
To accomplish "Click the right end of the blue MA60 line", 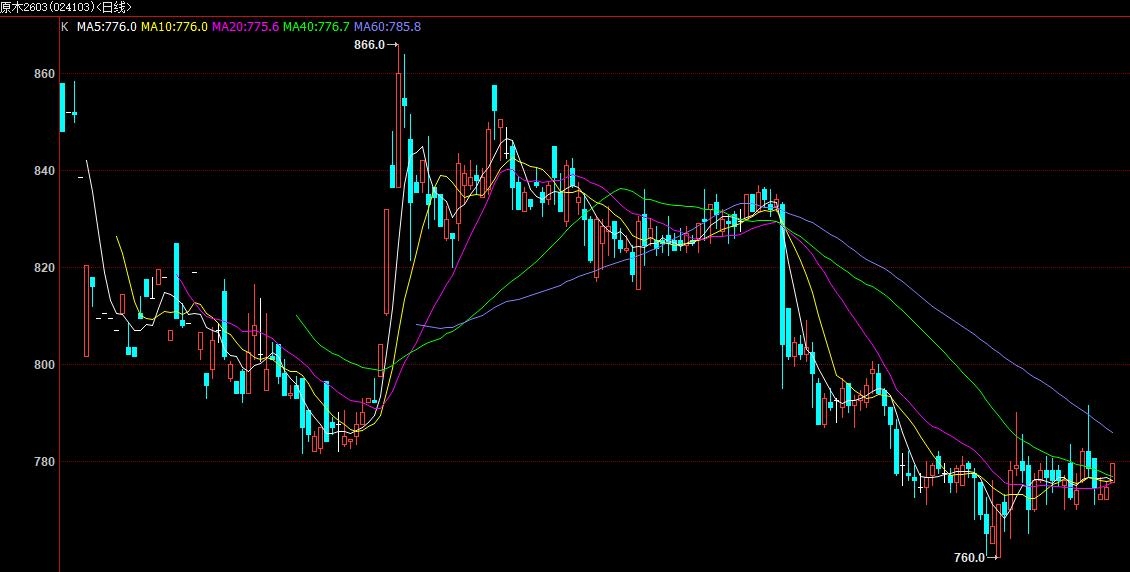I will (x=1112, y=432).
